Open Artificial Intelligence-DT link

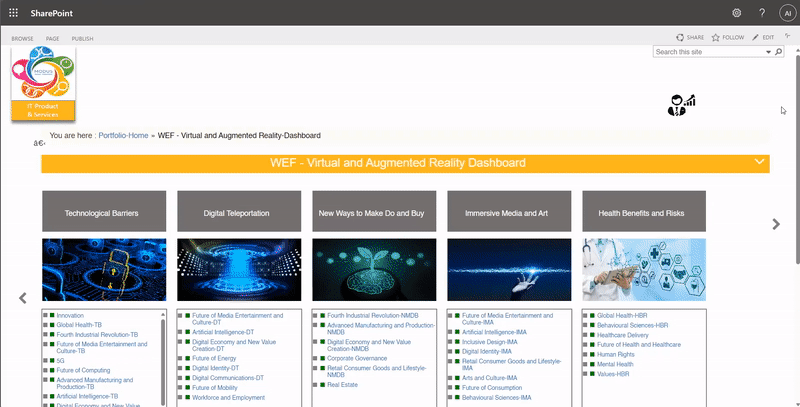(x=223, y=332)
